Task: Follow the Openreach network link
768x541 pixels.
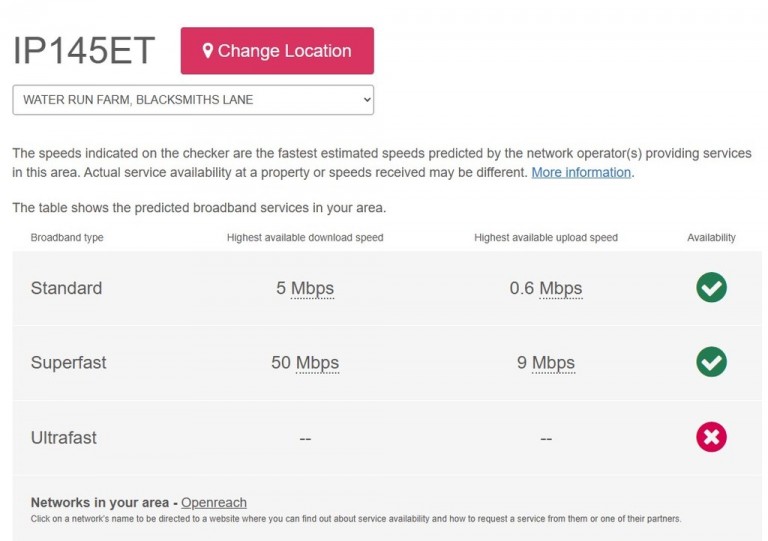Action: click(x=214, y=502)
